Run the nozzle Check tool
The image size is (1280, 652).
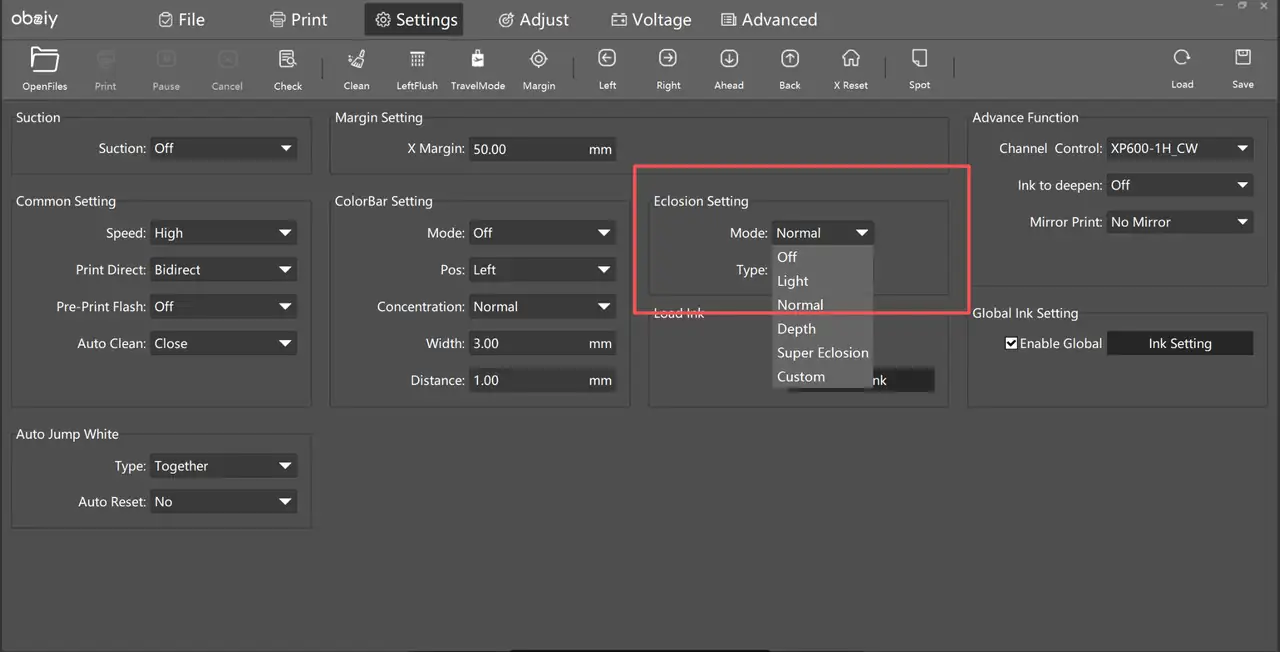(x=288, y=59)
